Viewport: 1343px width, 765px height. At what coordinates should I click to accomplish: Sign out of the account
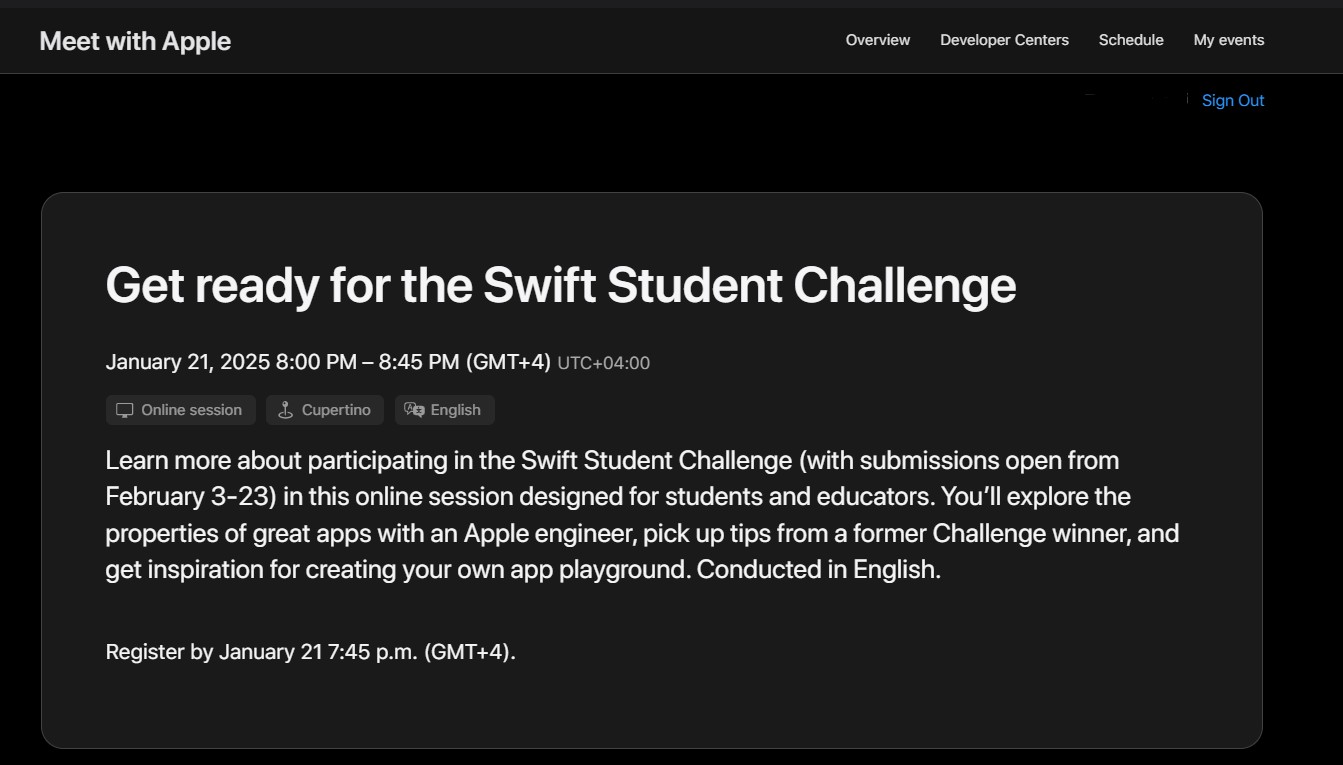pos(1233,100)
